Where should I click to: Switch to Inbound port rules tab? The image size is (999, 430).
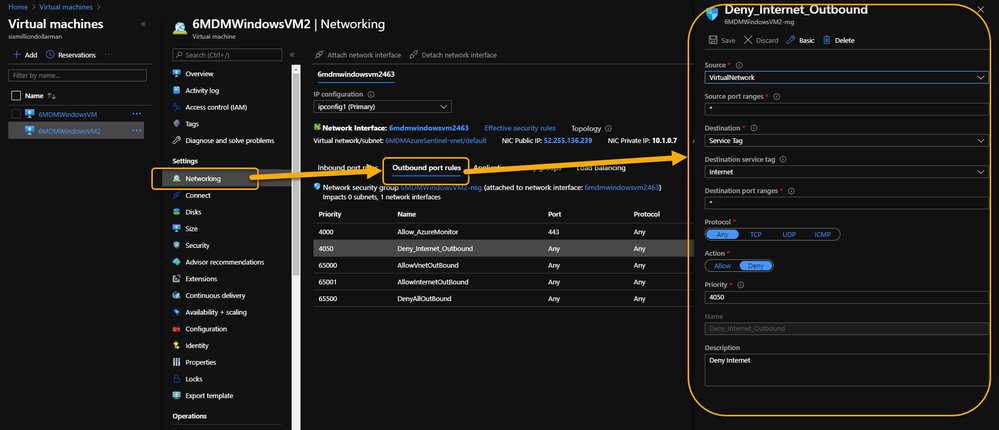click(x=348, y=168)
